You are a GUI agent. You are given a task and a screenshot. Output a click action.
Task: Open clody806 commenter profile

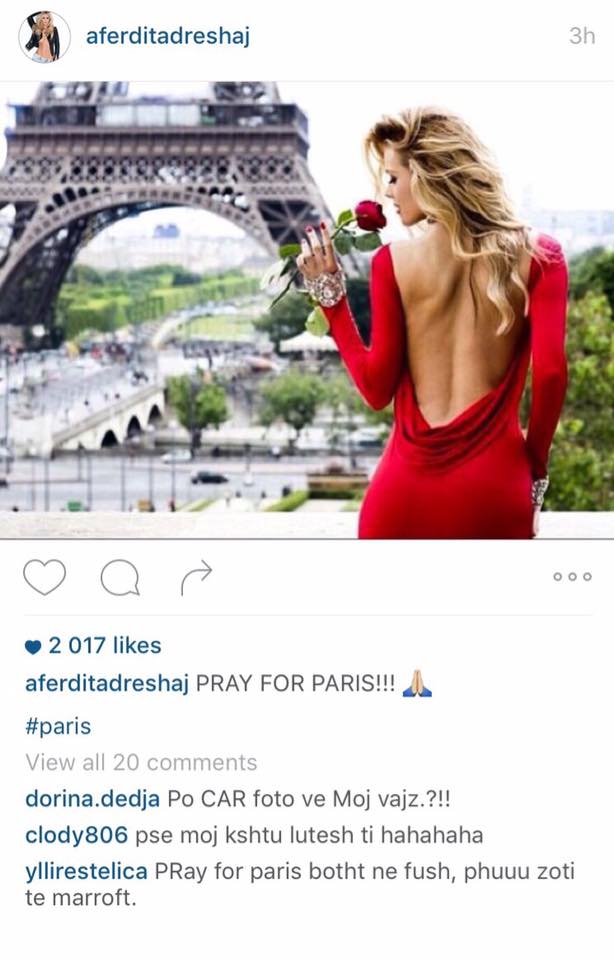point(76,835)
